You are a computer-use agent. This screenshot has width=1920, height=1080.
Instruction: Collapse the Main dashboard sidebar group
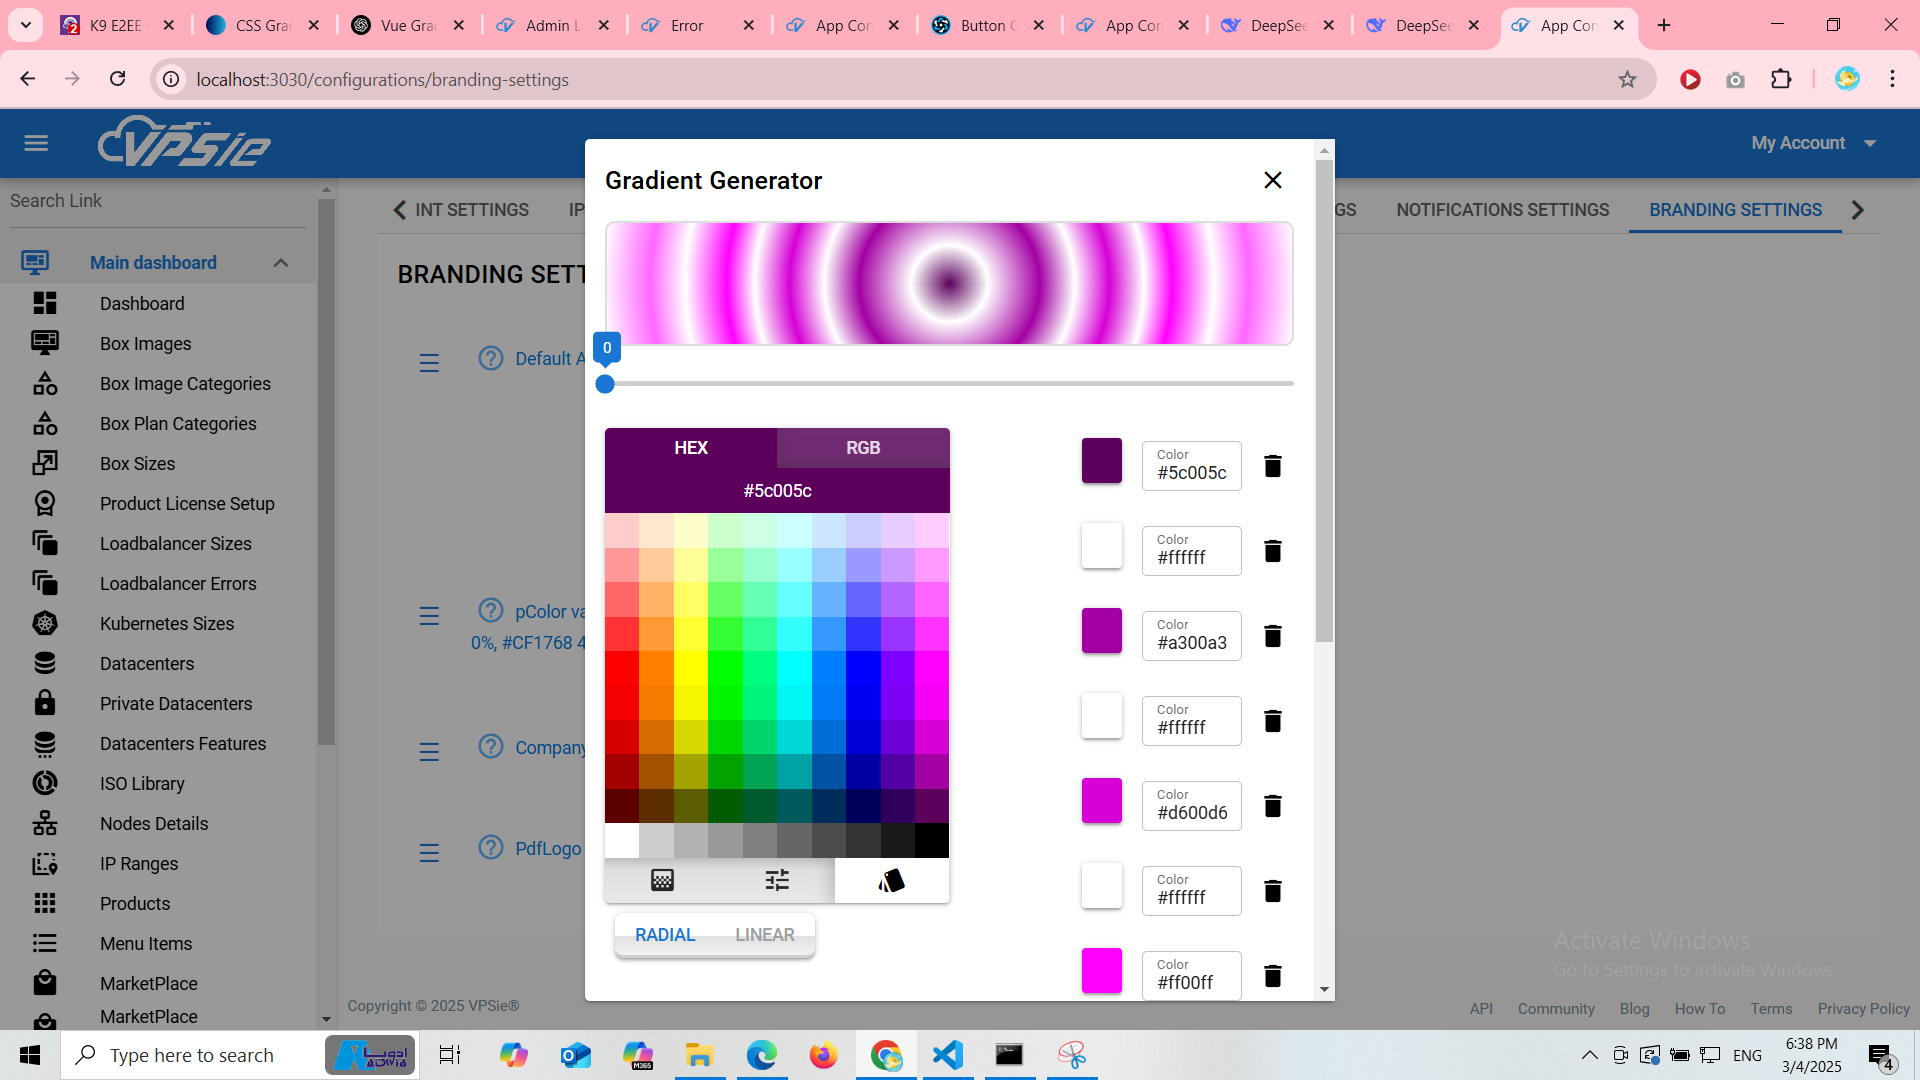click(280, 263)
